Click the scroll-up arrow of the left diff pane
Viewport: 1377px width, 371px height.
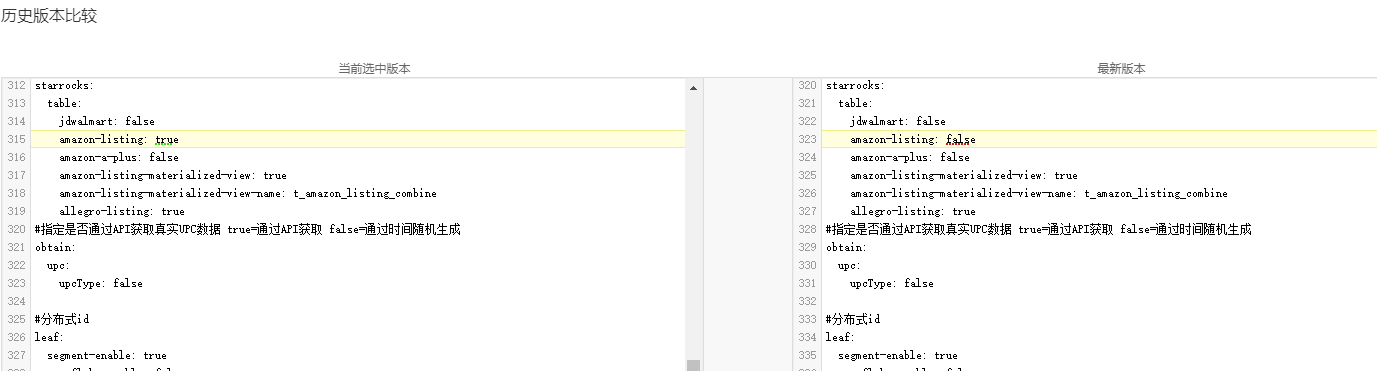click(x=693, y=87)
